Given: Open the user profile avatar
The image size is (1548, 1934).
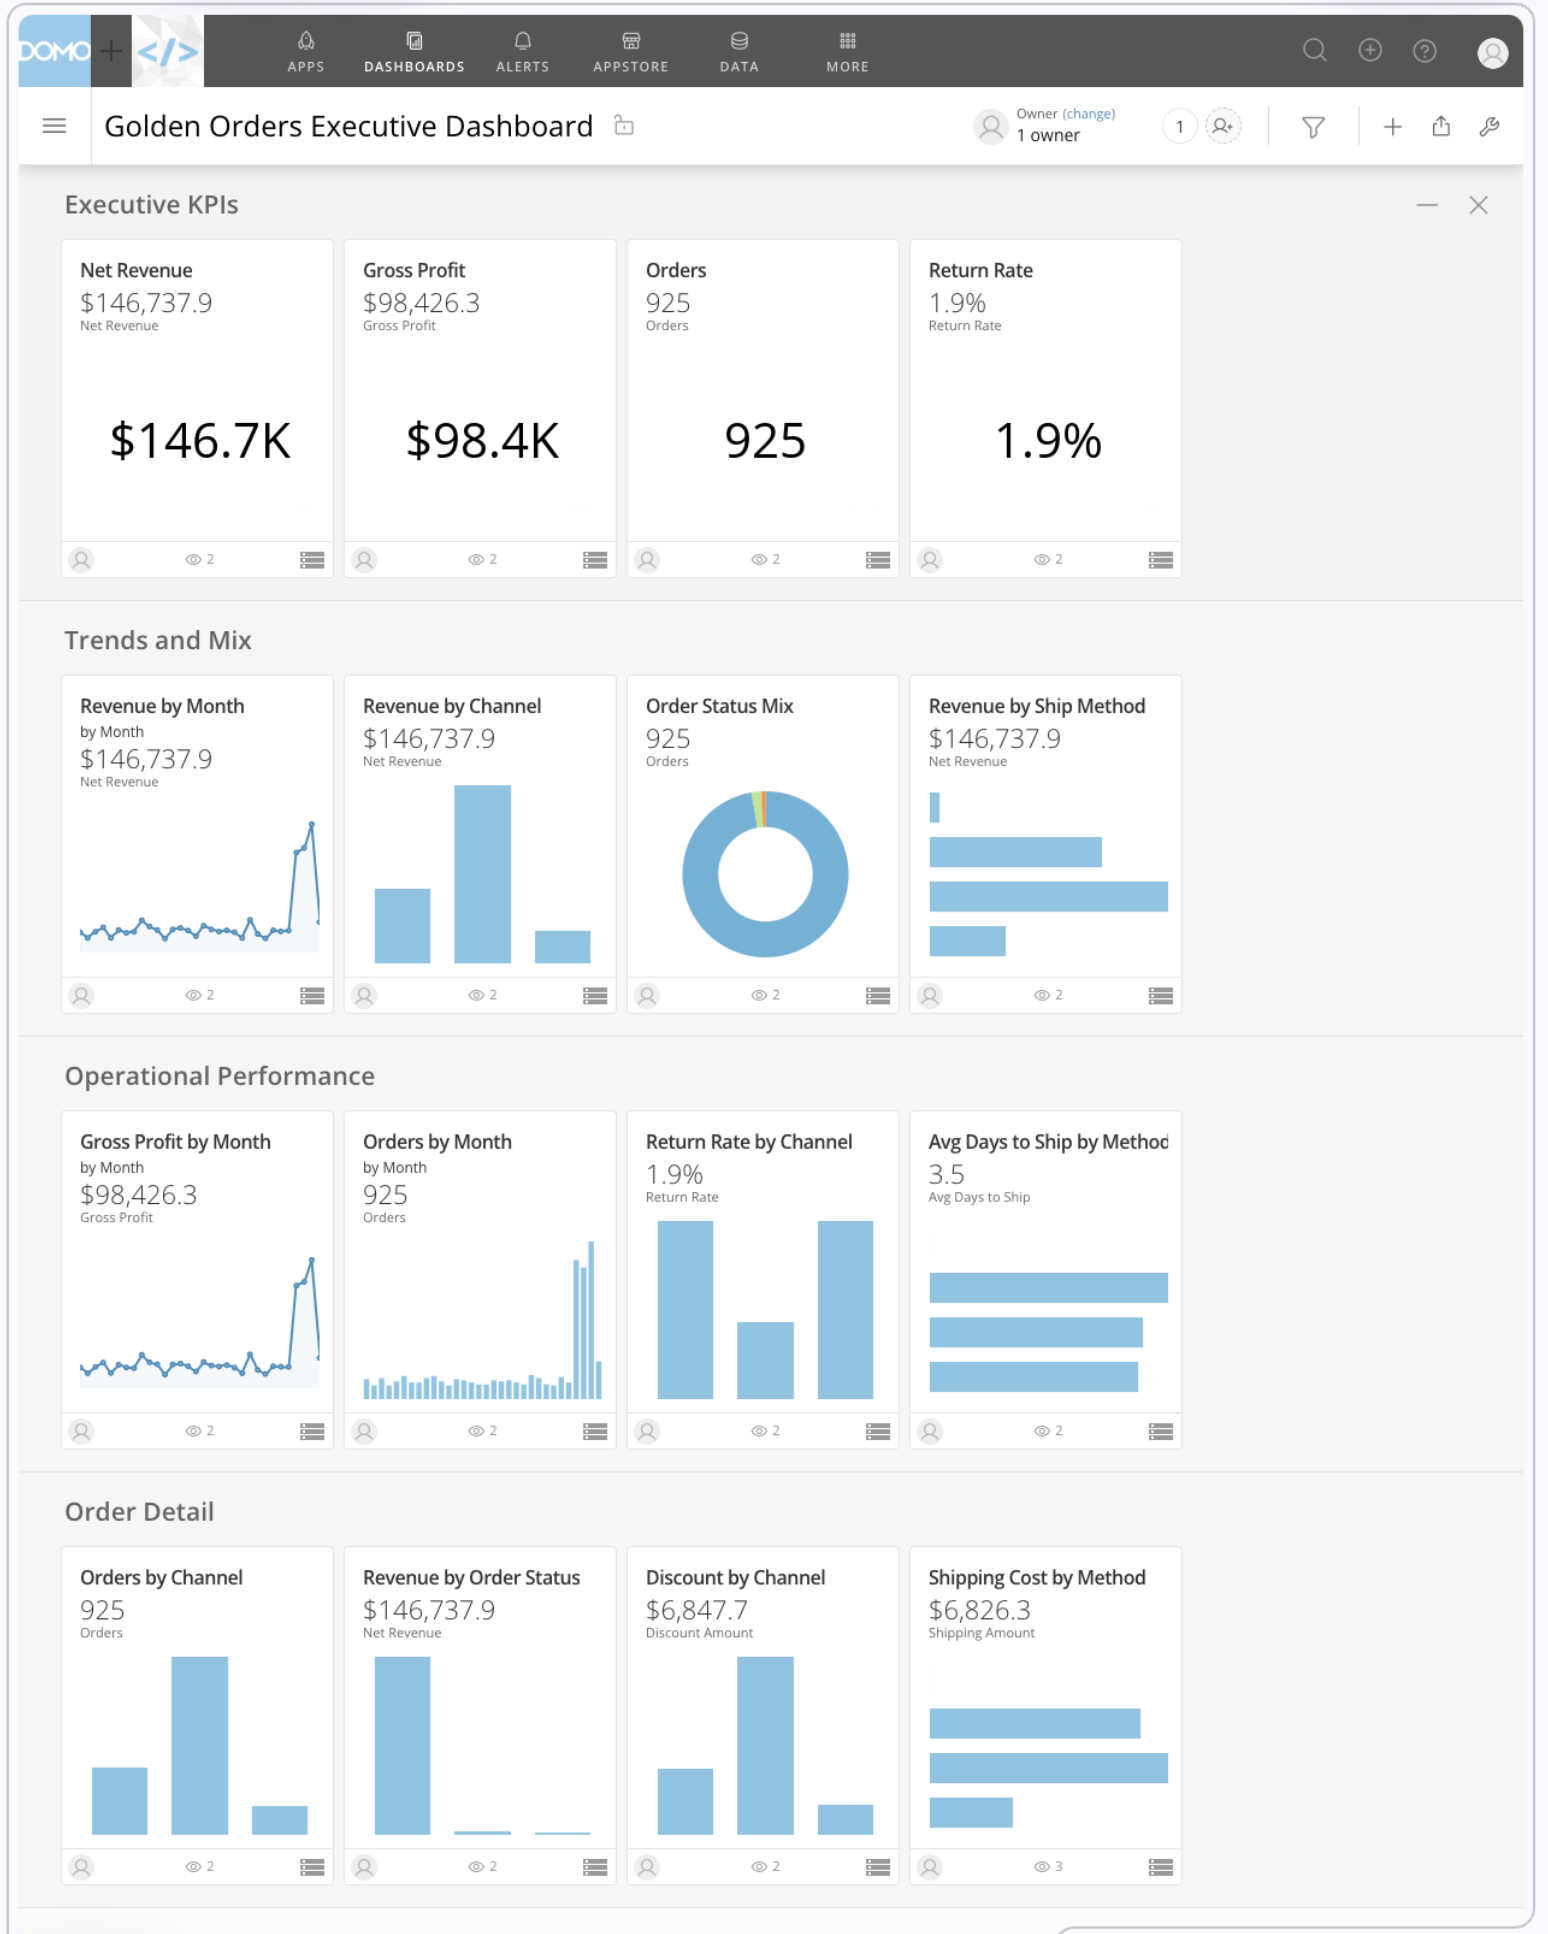Looking at the screenshot, I should [1492, 52].
